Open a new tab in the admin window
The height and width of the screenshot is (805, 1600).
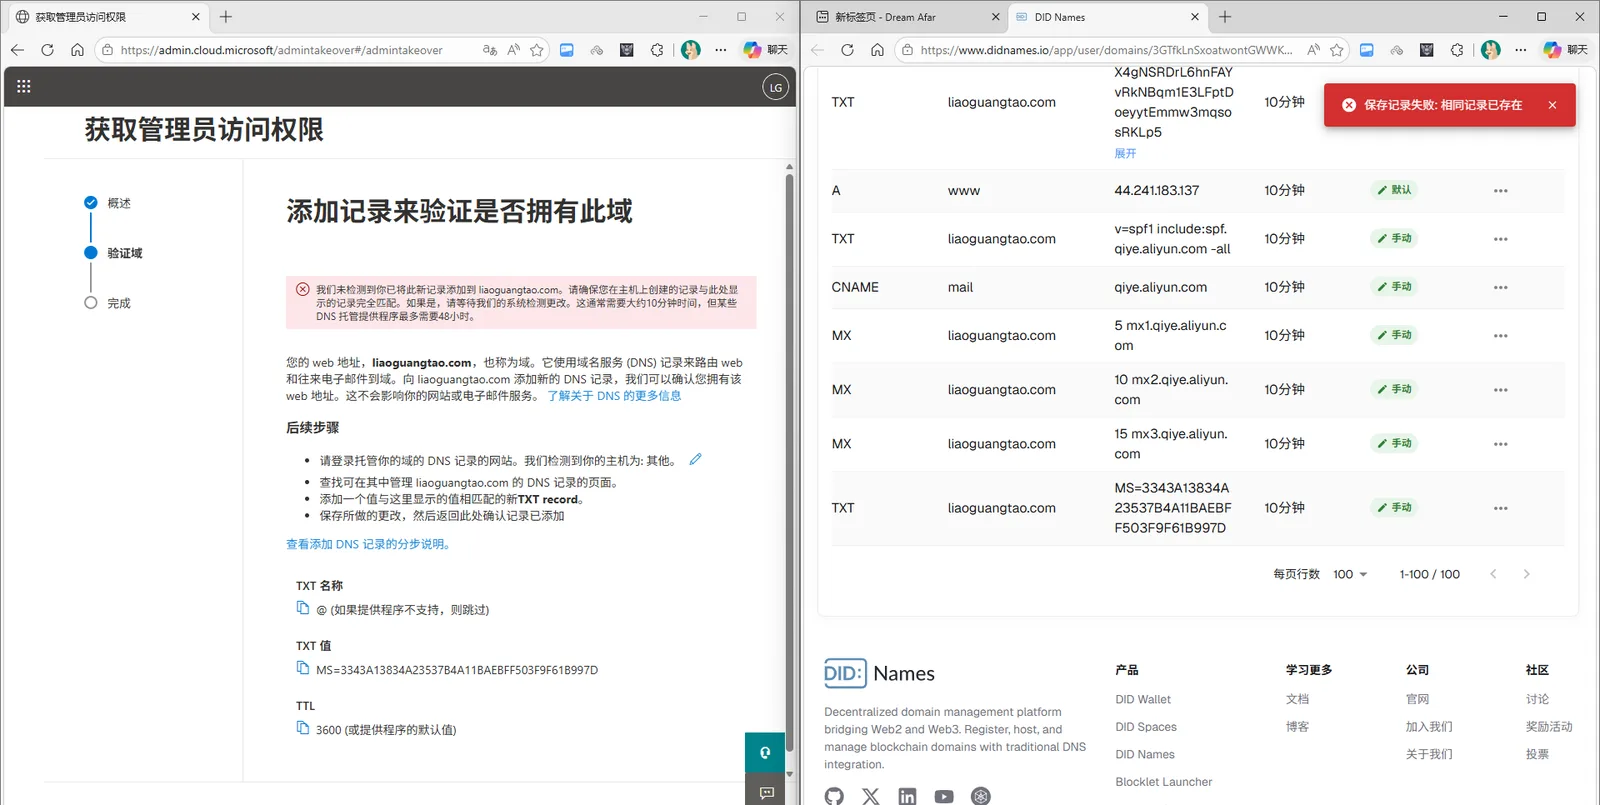[x=226, y=17]
